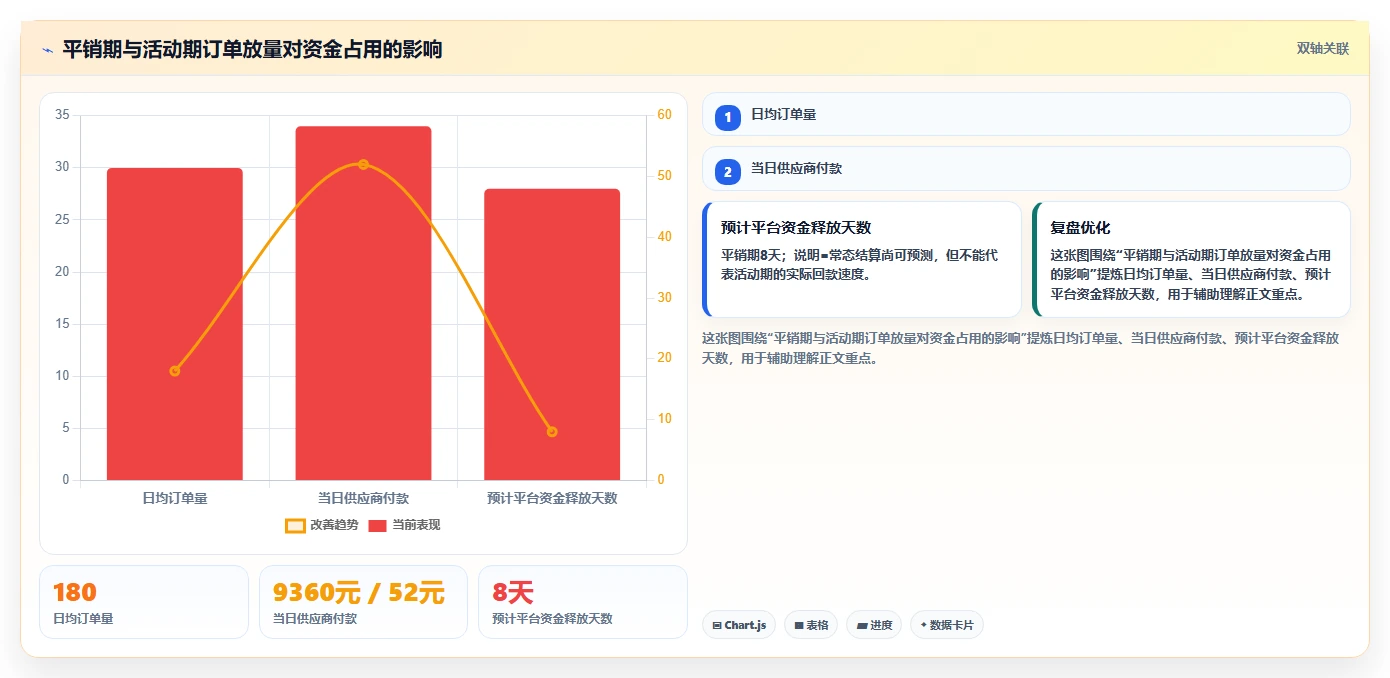Select the numbered item 1 日均订单量
This screenshot has width=1390, height=678.
pos(1026,115)
